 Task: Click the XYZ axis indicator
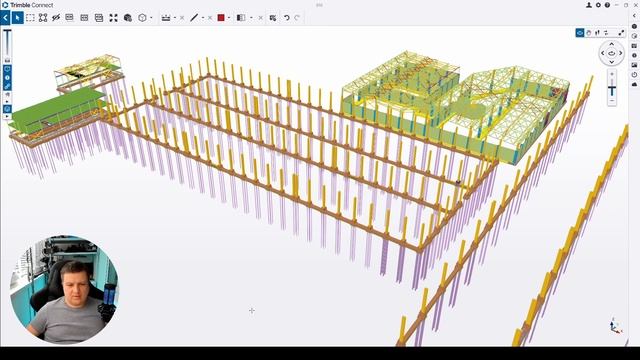click(x=616, y=326)
